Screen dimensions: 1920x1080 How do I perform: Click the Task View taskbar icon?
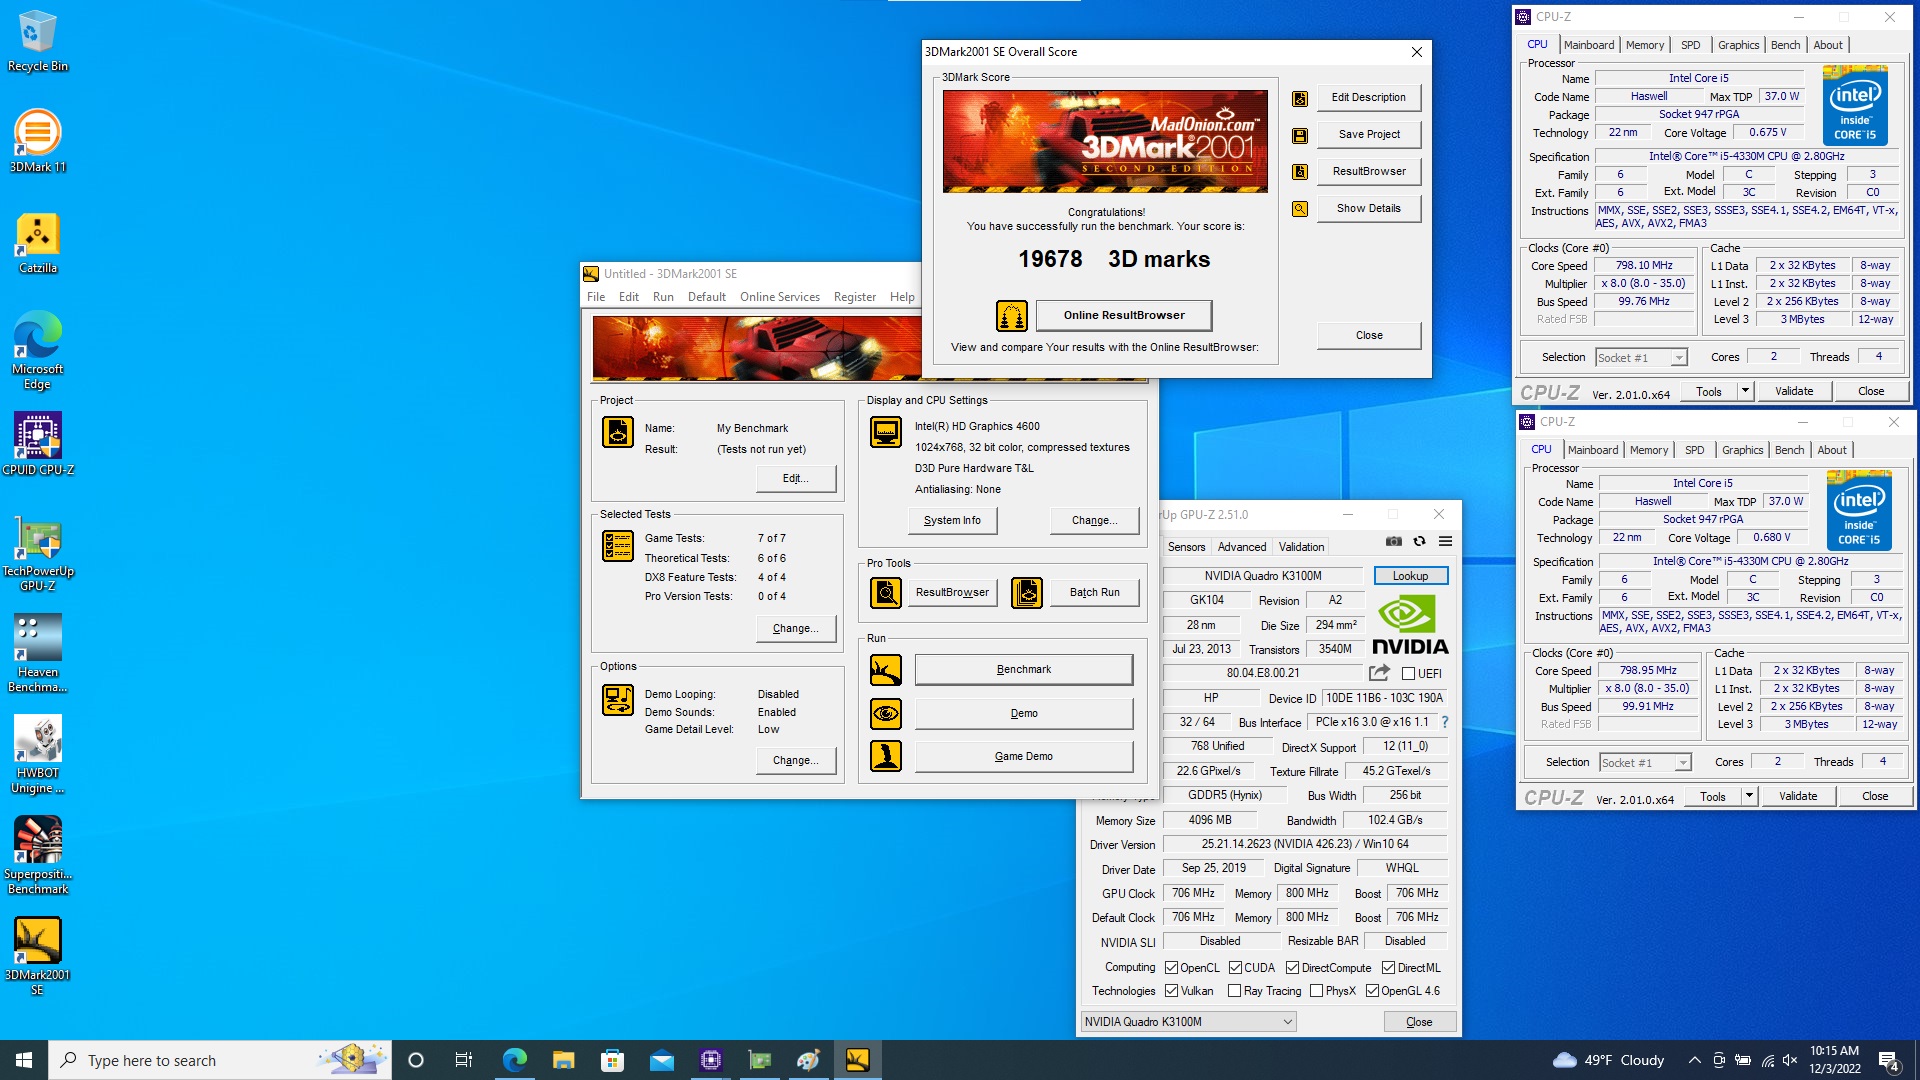click(x=464, y=1060)
